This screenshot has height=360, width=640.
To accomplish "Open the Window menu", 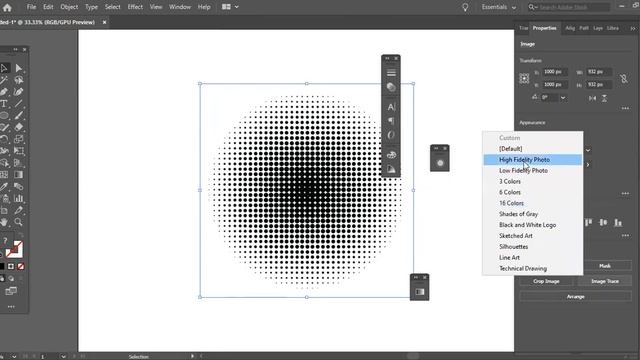I will 180,7.
